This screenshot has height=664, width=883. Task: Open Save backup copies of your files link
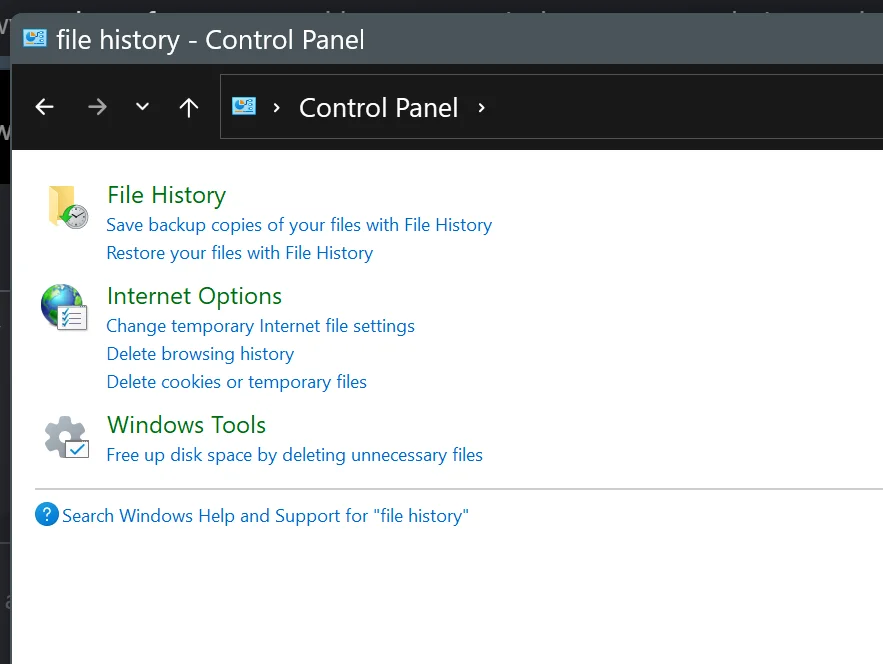click(x=299, y=225)
